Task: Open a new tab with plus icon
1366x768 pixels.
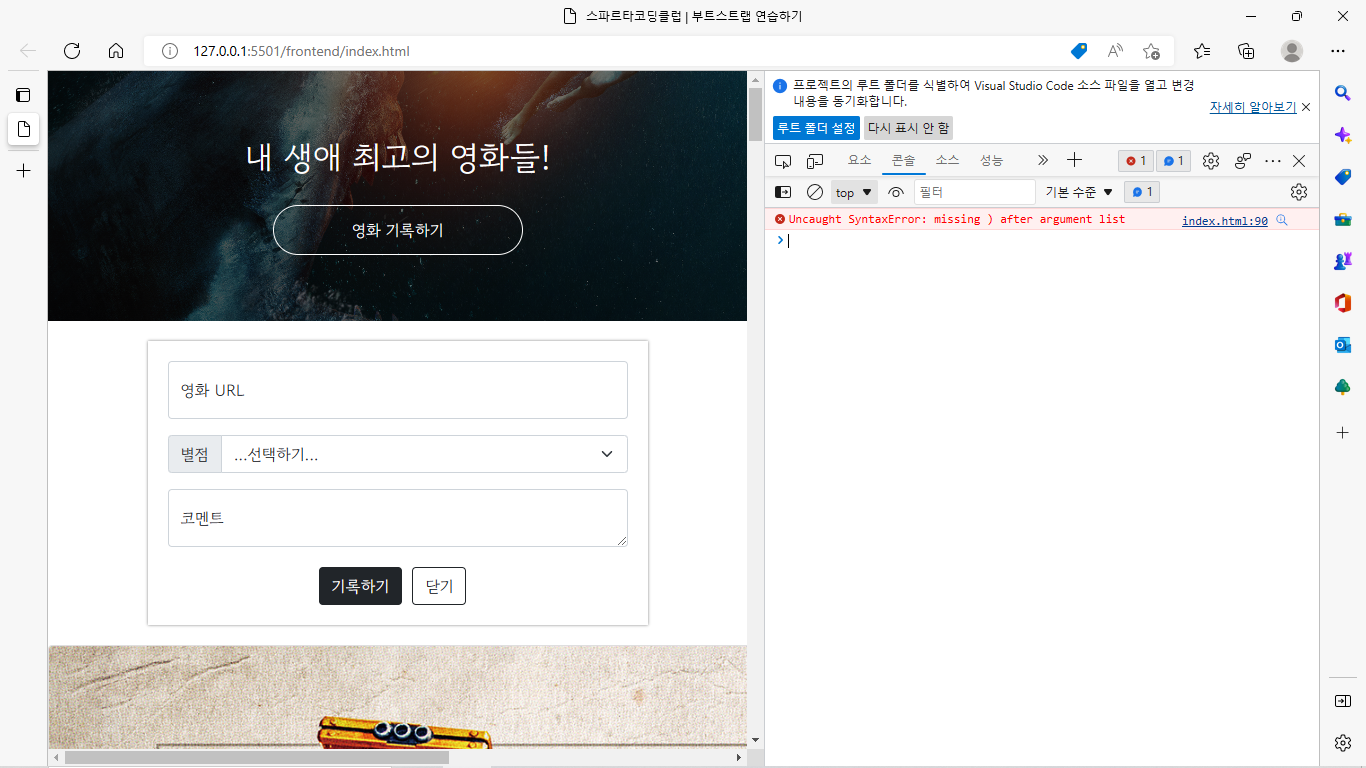Action: click(x=24, y=171)
